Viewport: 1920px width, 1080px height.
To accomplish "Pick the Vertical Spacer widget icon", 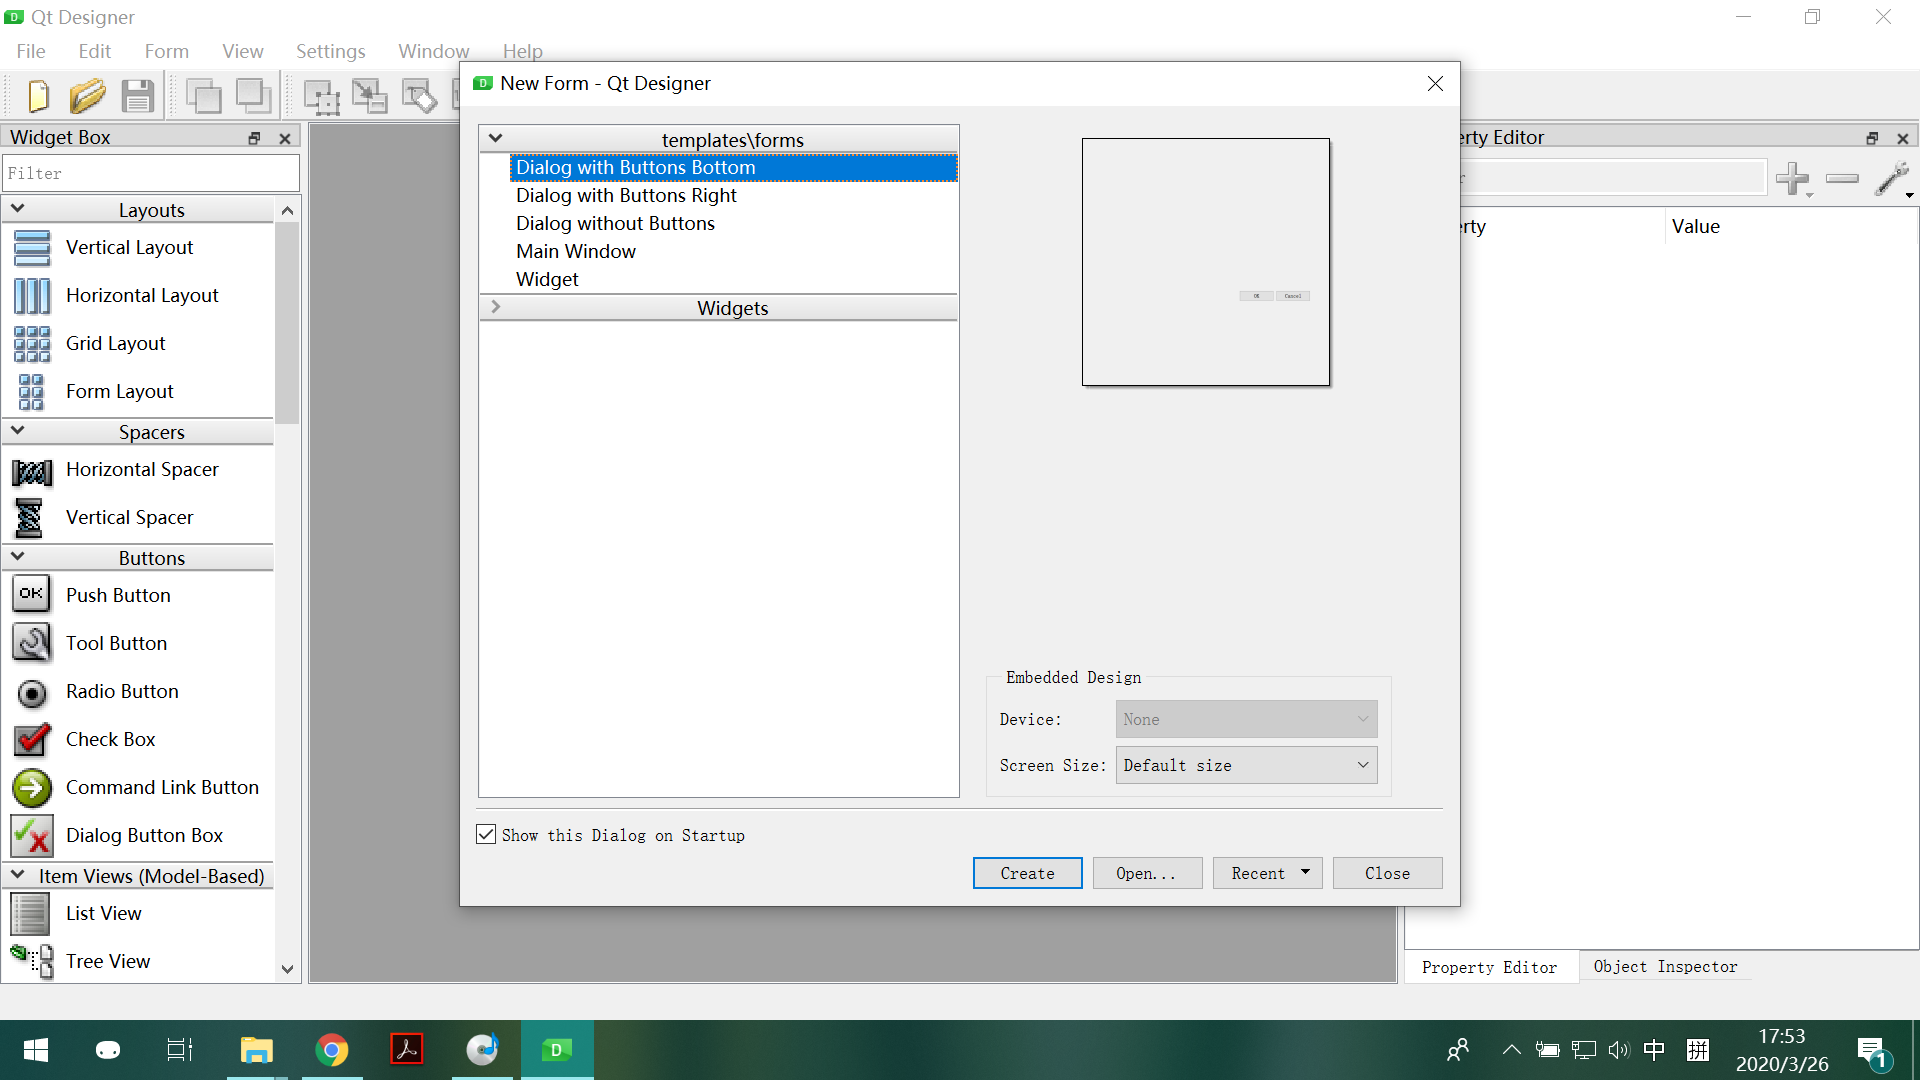I will (30, 518).
